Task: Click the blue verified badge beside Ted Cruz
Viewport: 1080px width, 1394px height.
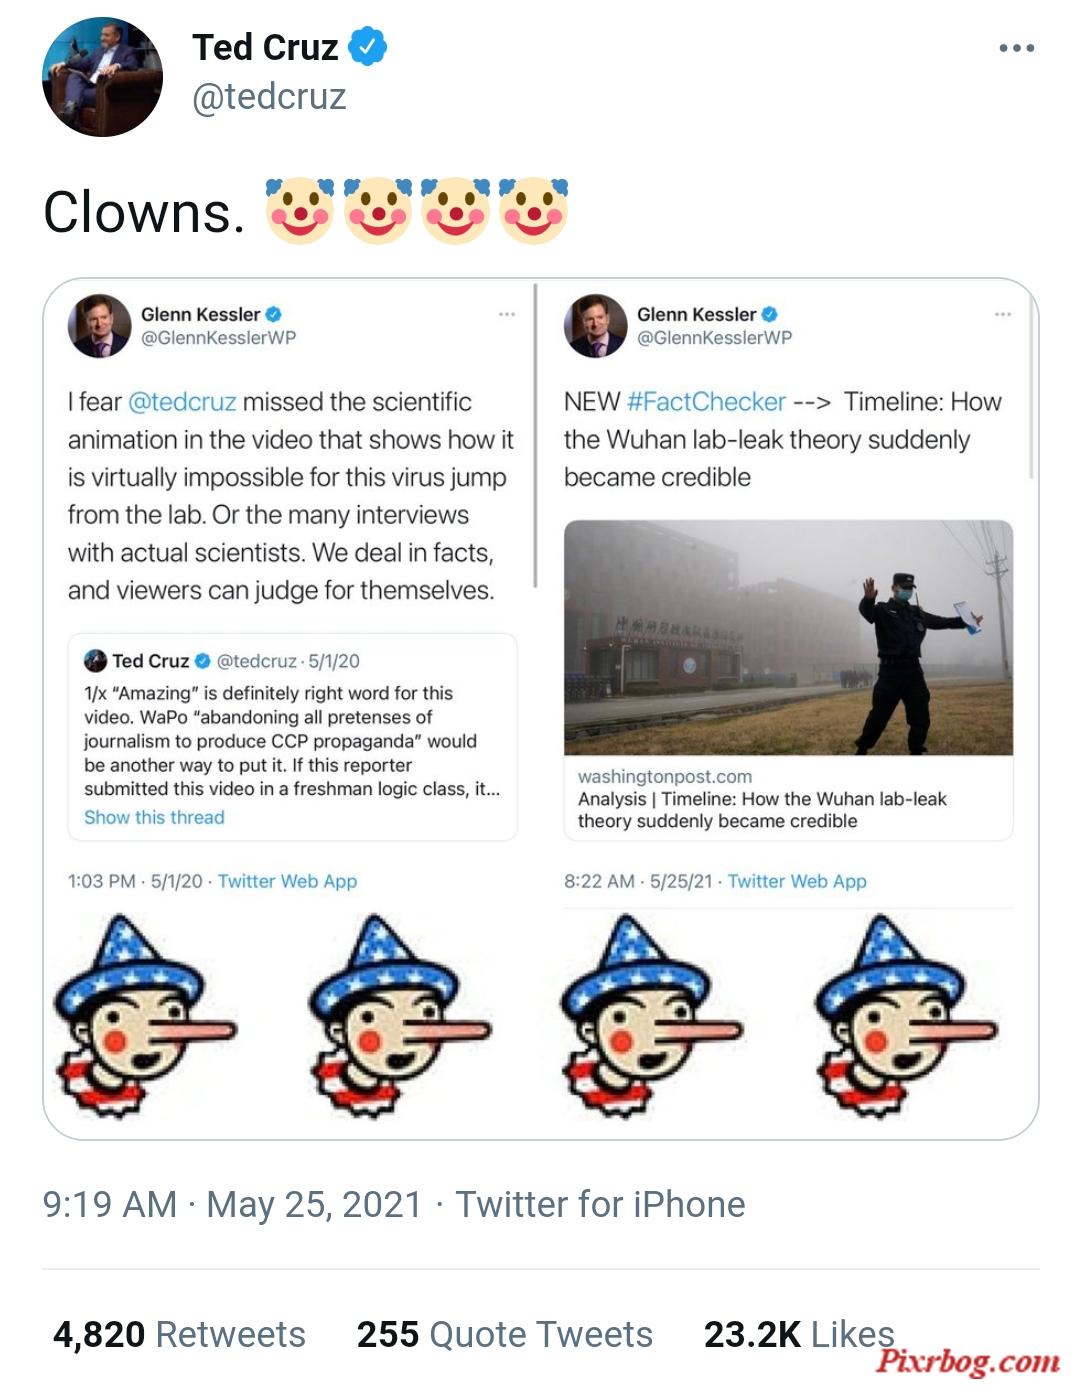Action: tap(367, 46)
